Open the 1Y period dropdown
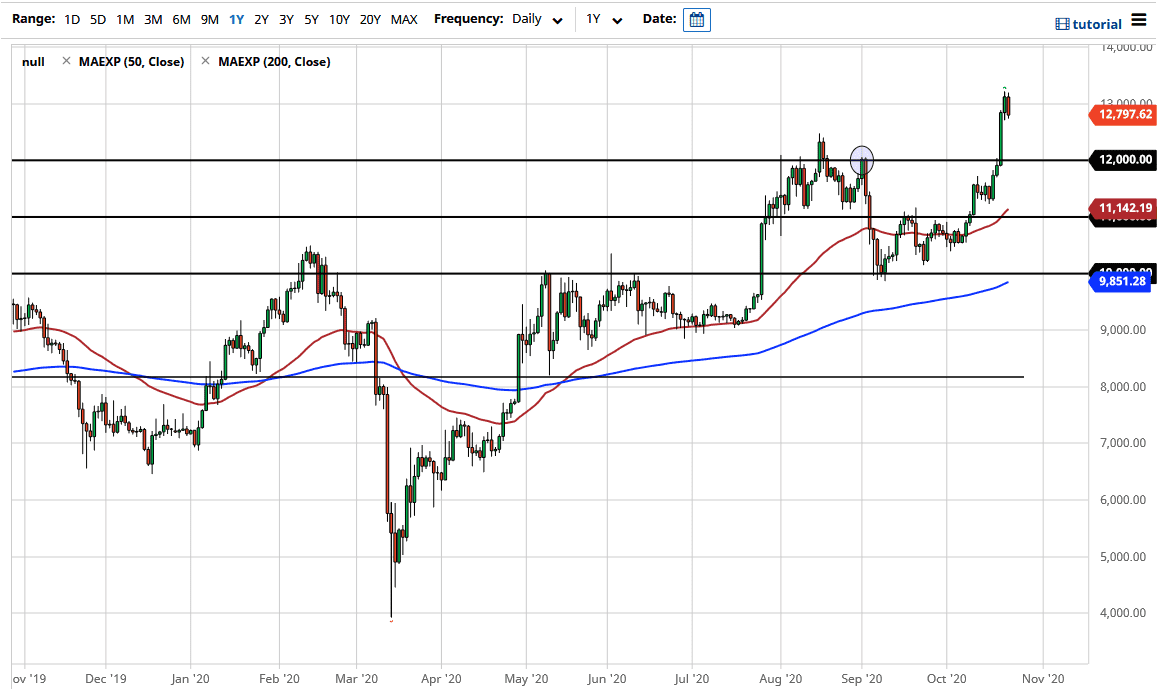 pyautogui.click(x=604, y=19)
